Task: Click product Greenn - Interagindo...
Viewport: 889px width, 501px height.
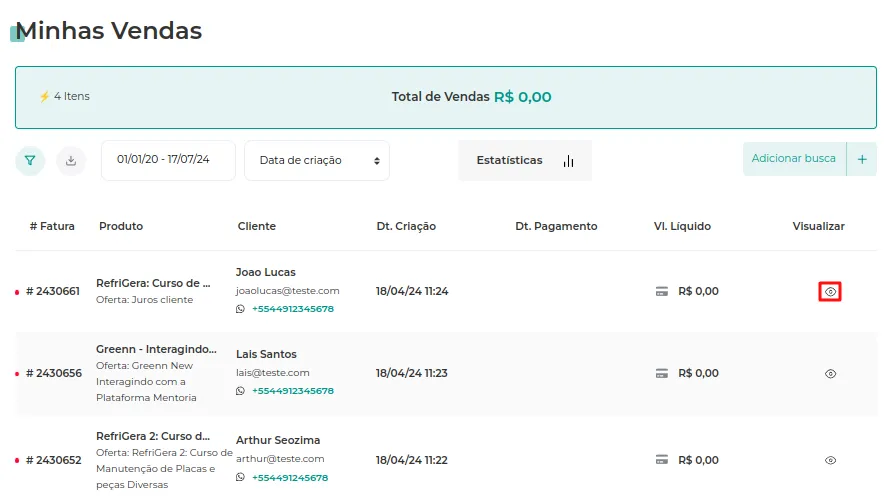Action: [x=156, y=350]
